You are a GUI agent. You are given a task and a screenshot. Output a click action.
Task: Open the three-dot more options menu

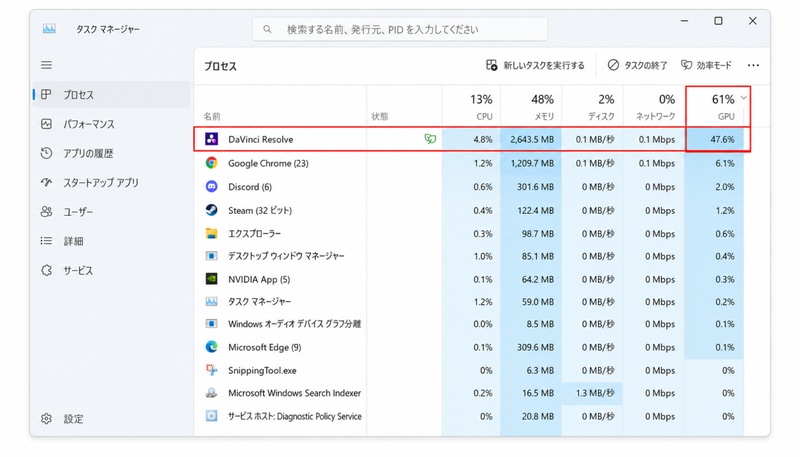click(753, 65)
